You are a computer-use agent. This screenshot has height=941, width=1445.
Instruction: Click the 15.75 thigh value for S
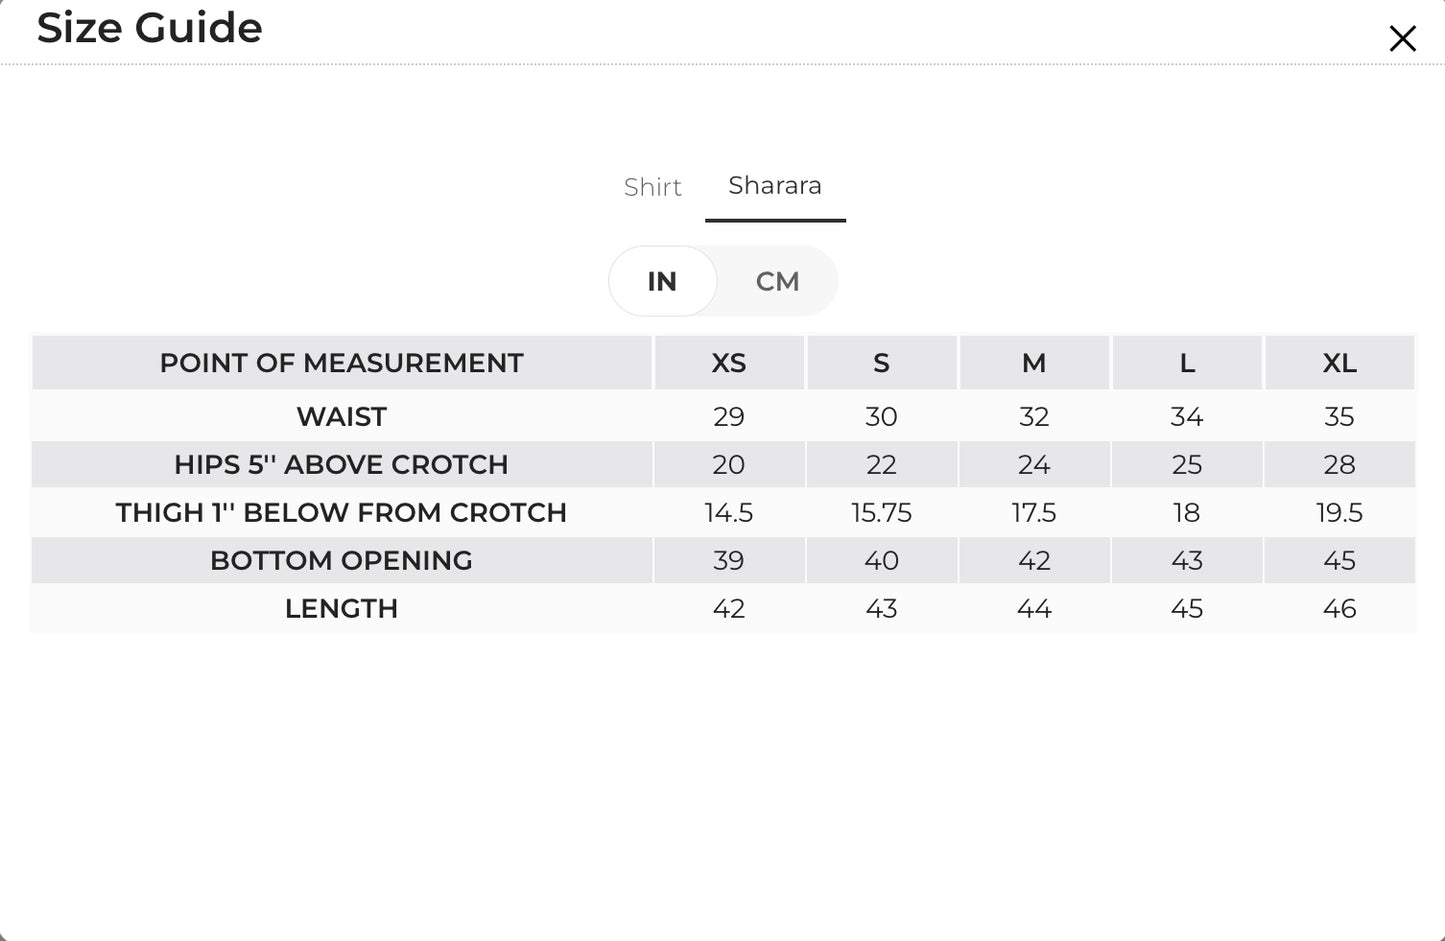pos(881,512)
